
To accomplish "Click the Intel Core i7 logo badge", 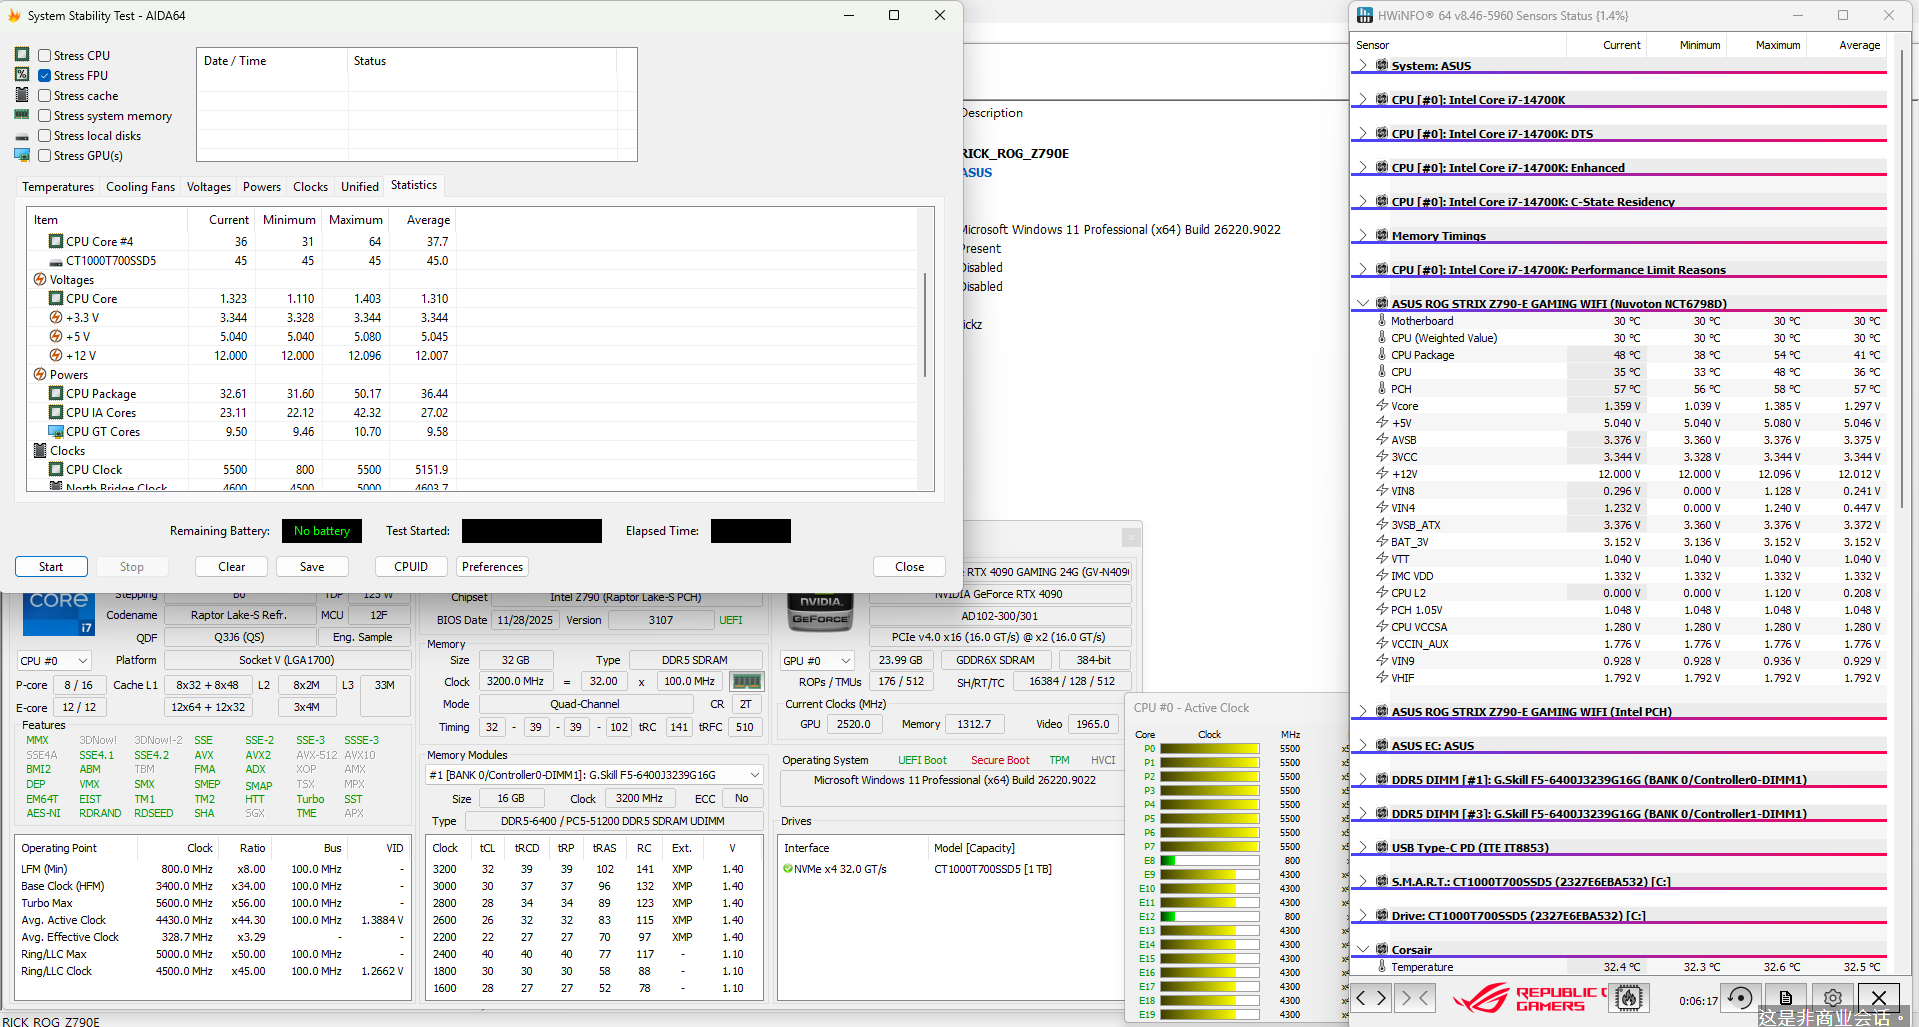I will click(58, 612).
